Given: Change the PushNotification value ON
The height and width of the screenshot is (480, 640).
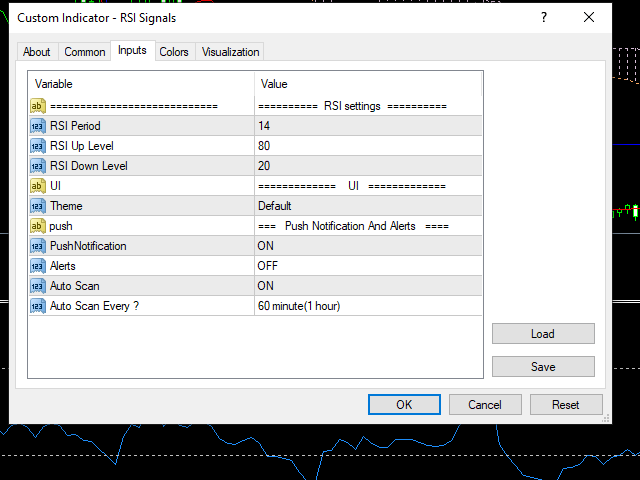Looking at the screenshot, I should (368, 246).
